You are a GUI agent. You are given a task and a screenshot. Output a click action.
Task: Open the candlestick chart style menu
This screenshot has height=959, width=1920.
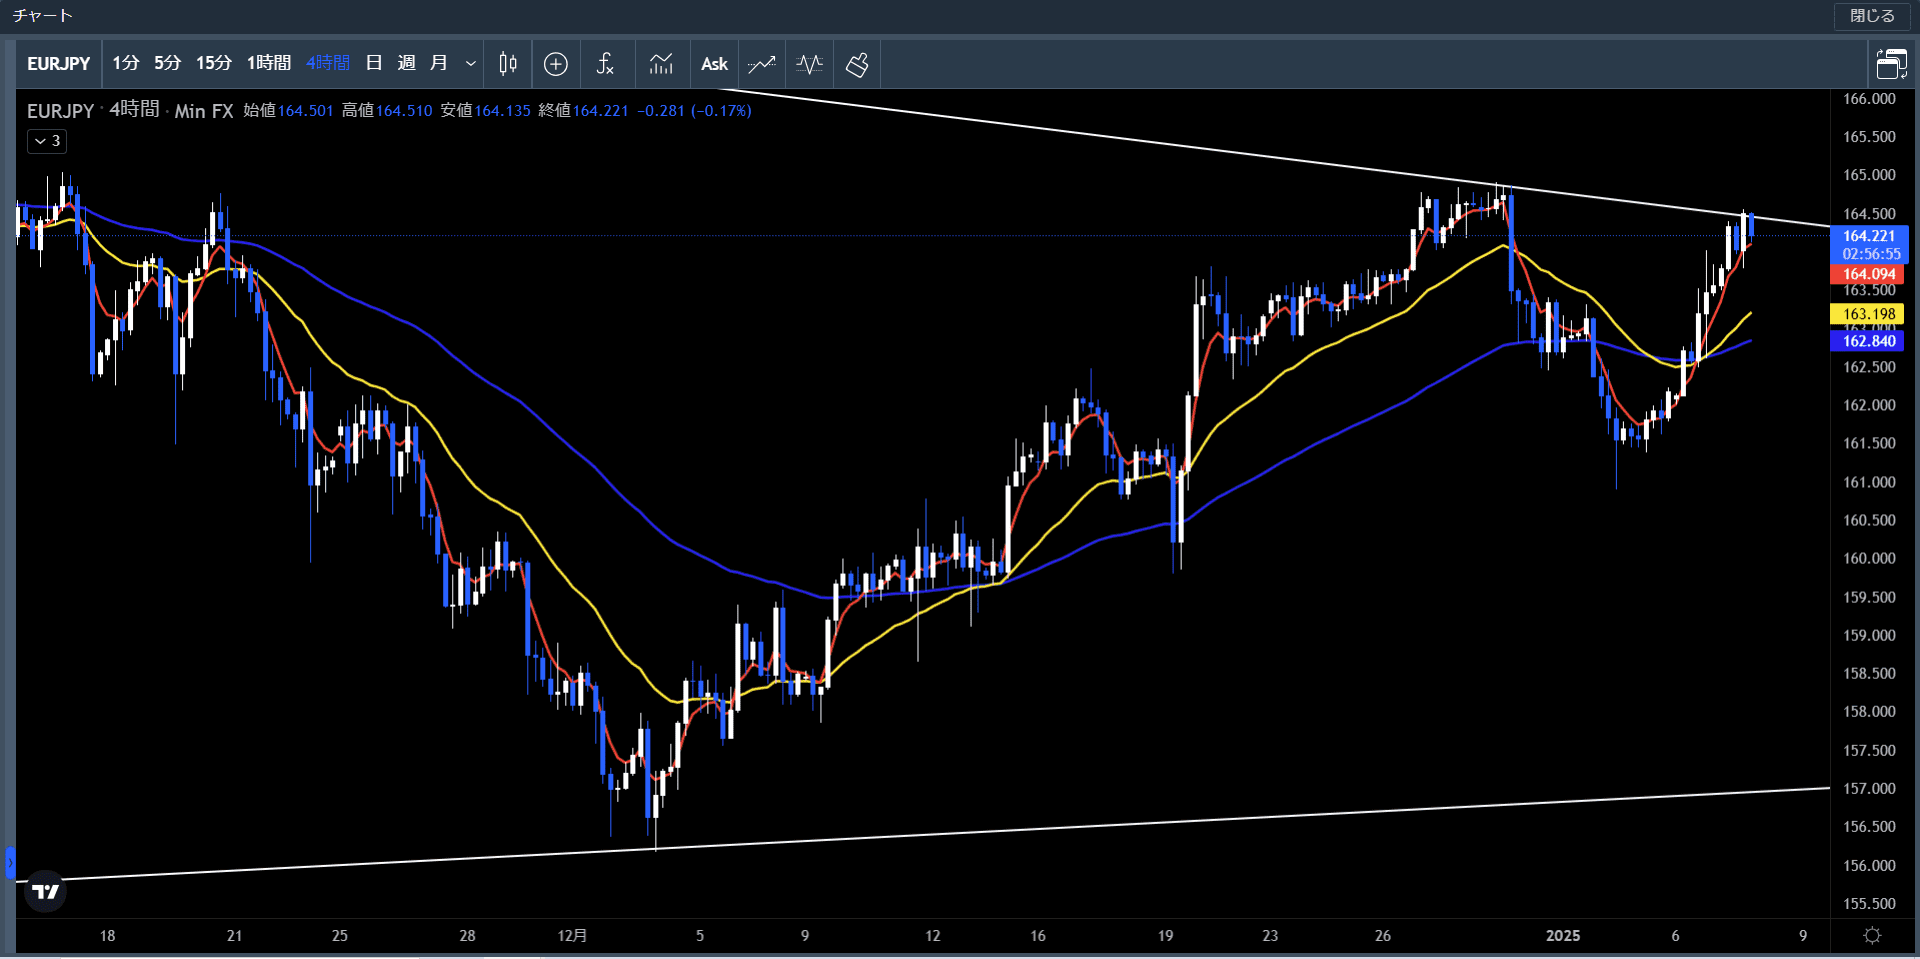[x=508, y=64]
